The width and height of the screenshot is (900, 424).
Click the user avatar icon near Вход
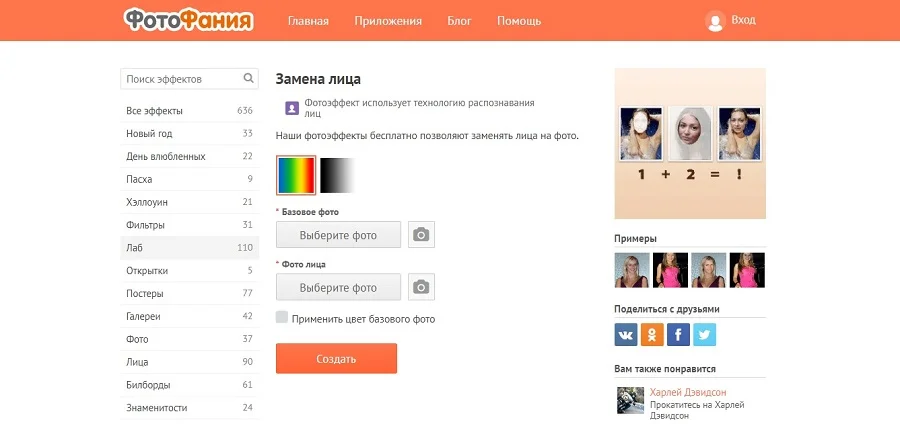pyautogui.click(x=715, y=21)
